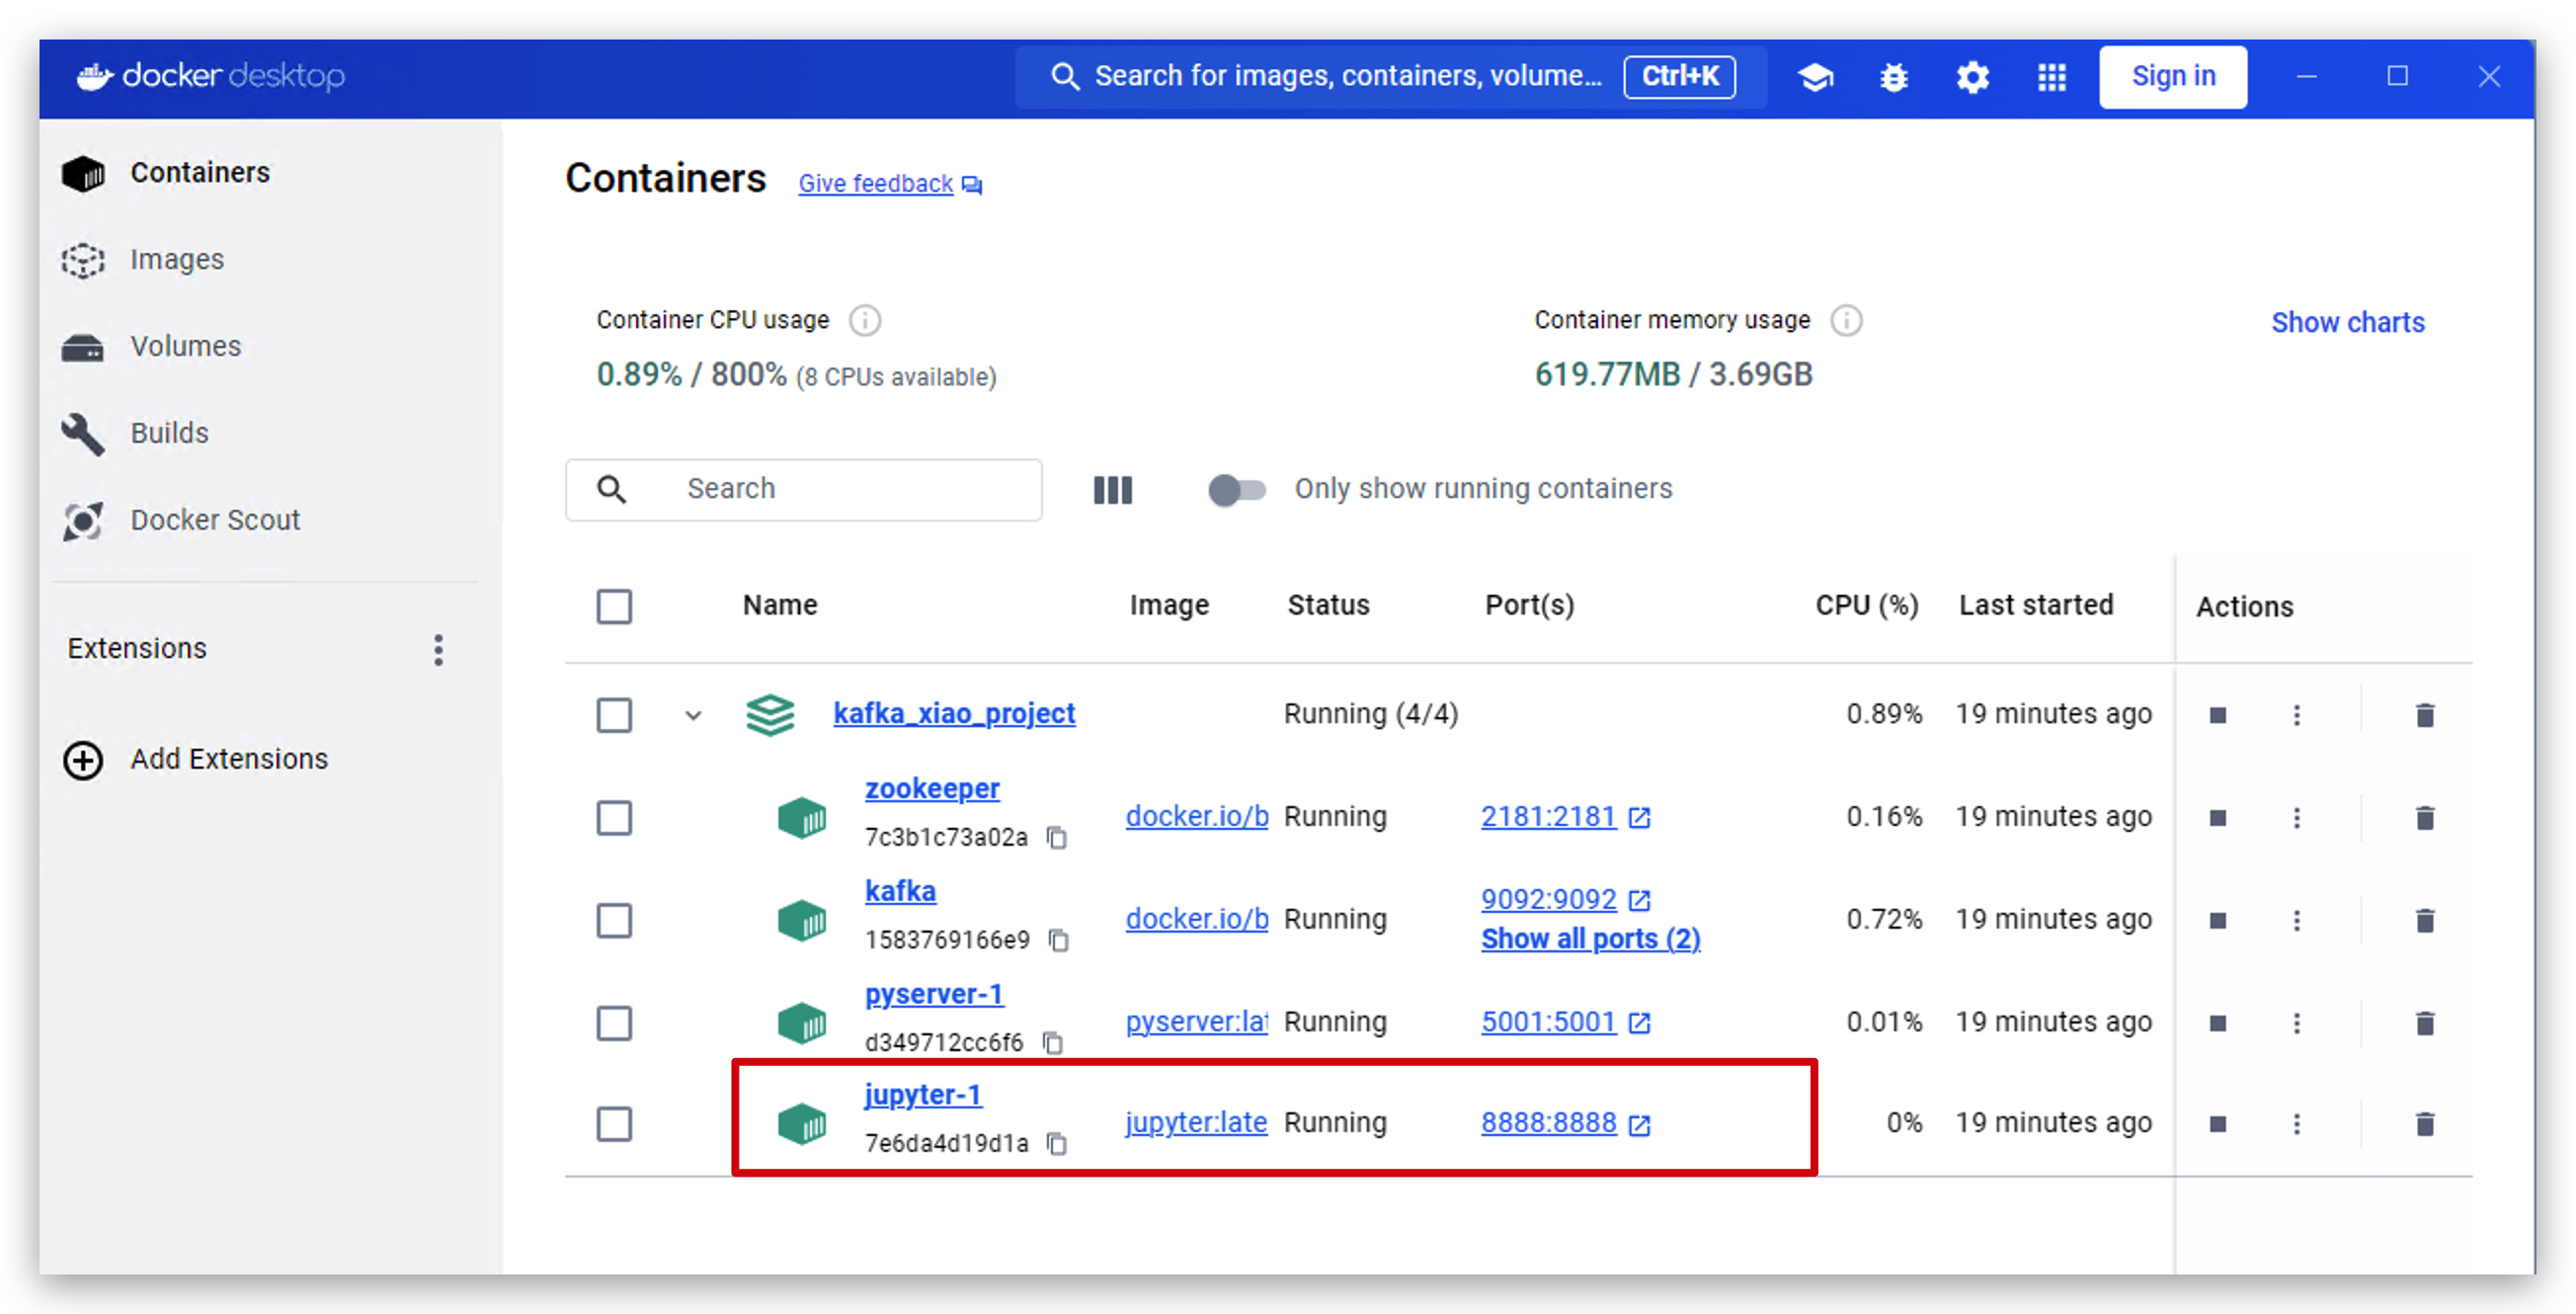This screenshot has height=1314, width=2576.
Task: Delete the kafka container
Action: 2425,920
